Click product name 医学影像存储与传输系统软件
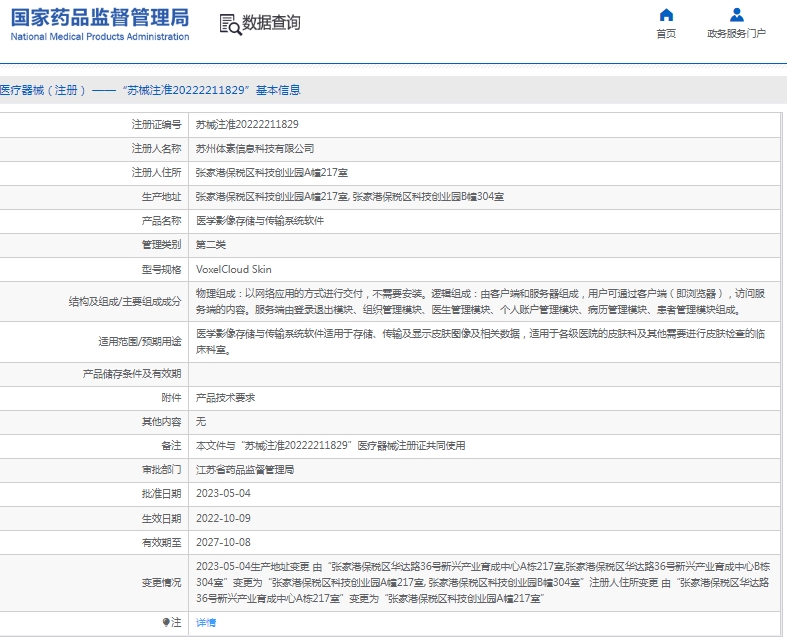Image resolution: width=787 pixels, height=641 pixels. pos(260,221)
